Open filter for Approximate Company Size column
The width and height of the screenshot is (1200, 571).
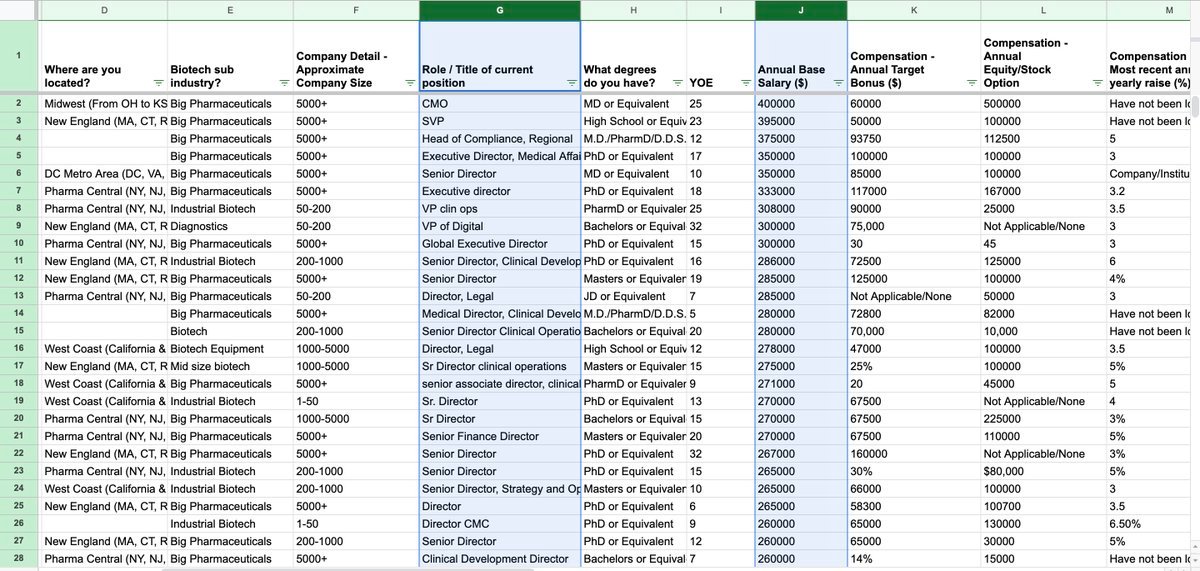[410, 83]
